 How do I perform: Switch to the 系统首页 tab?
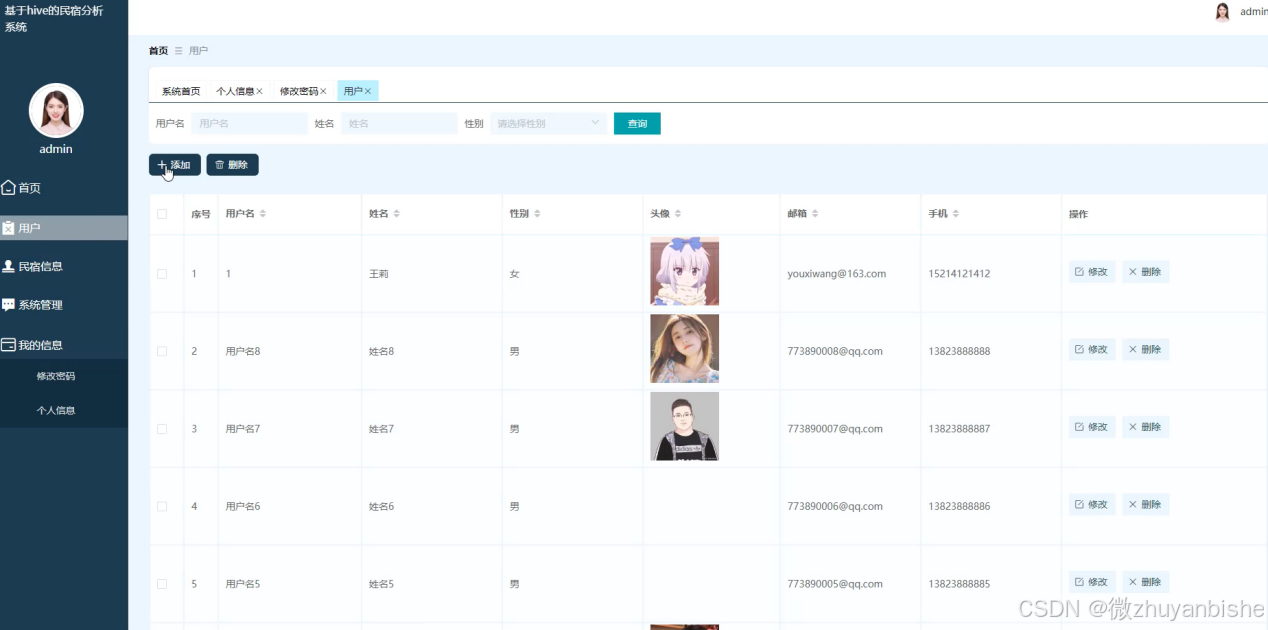179,90
